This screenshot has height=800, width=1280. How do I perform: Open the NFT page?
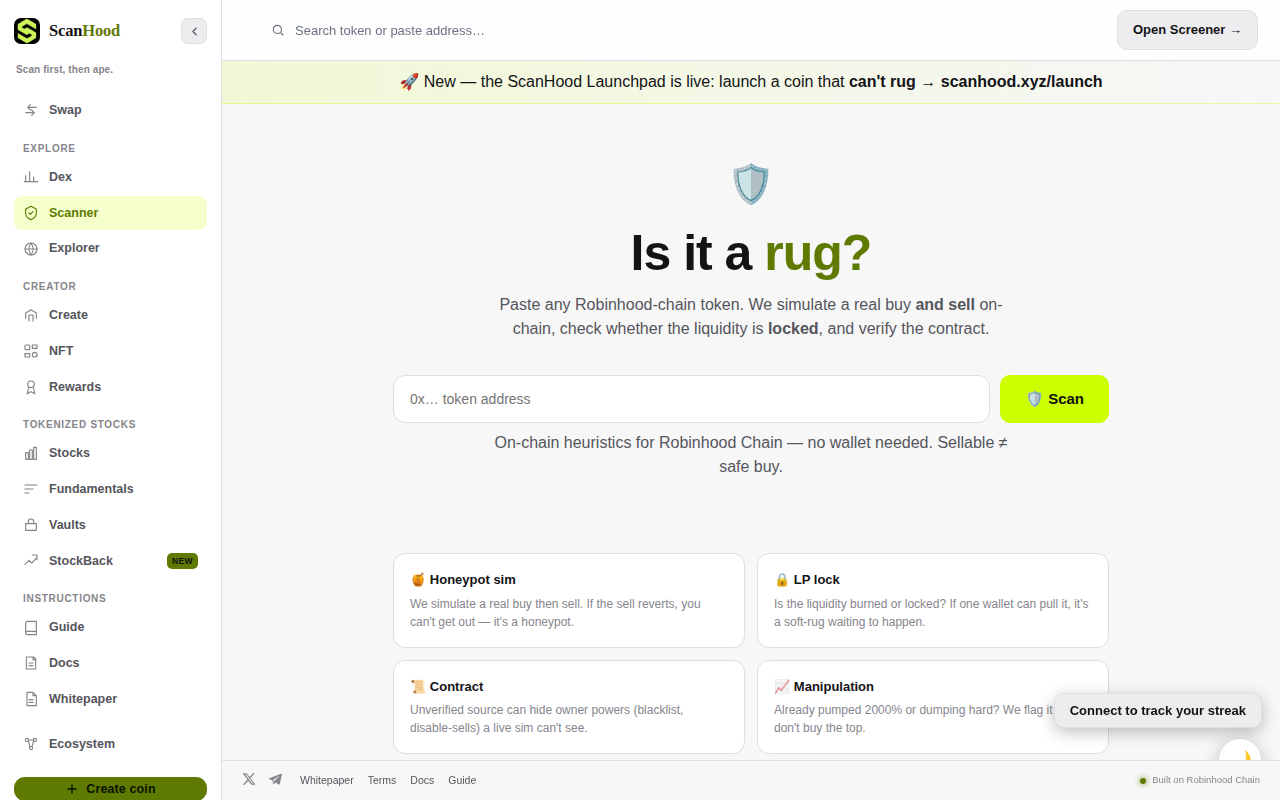110,351
